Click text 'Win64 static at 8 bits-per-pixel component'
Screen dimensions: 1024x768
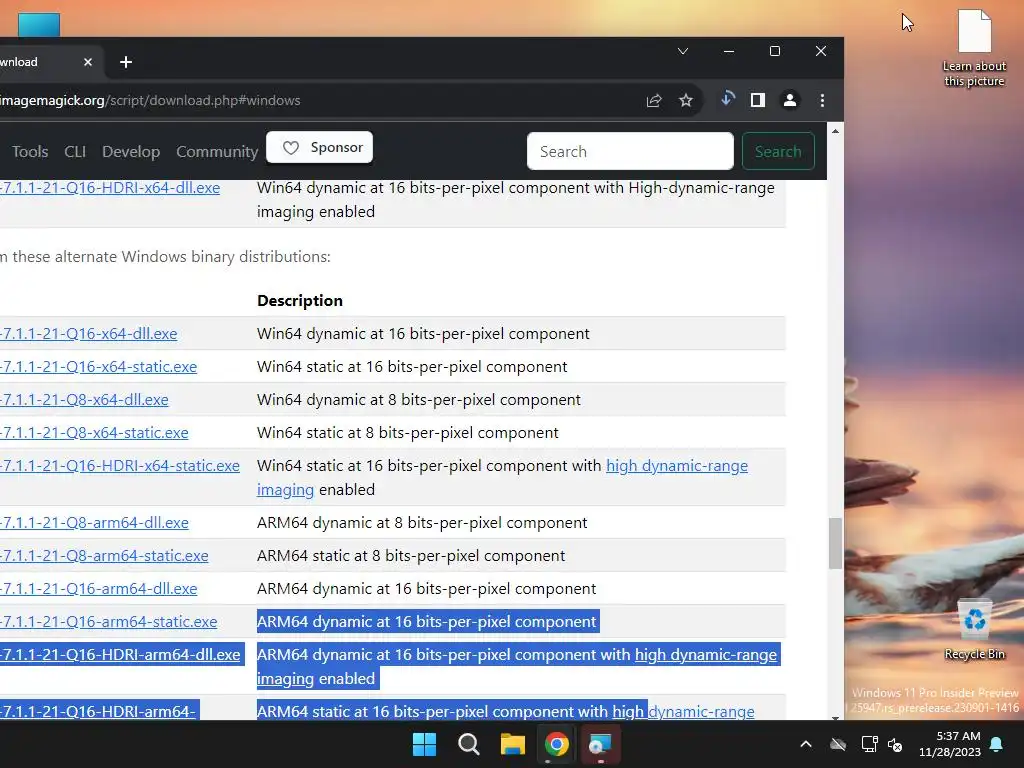pos(408,433)
